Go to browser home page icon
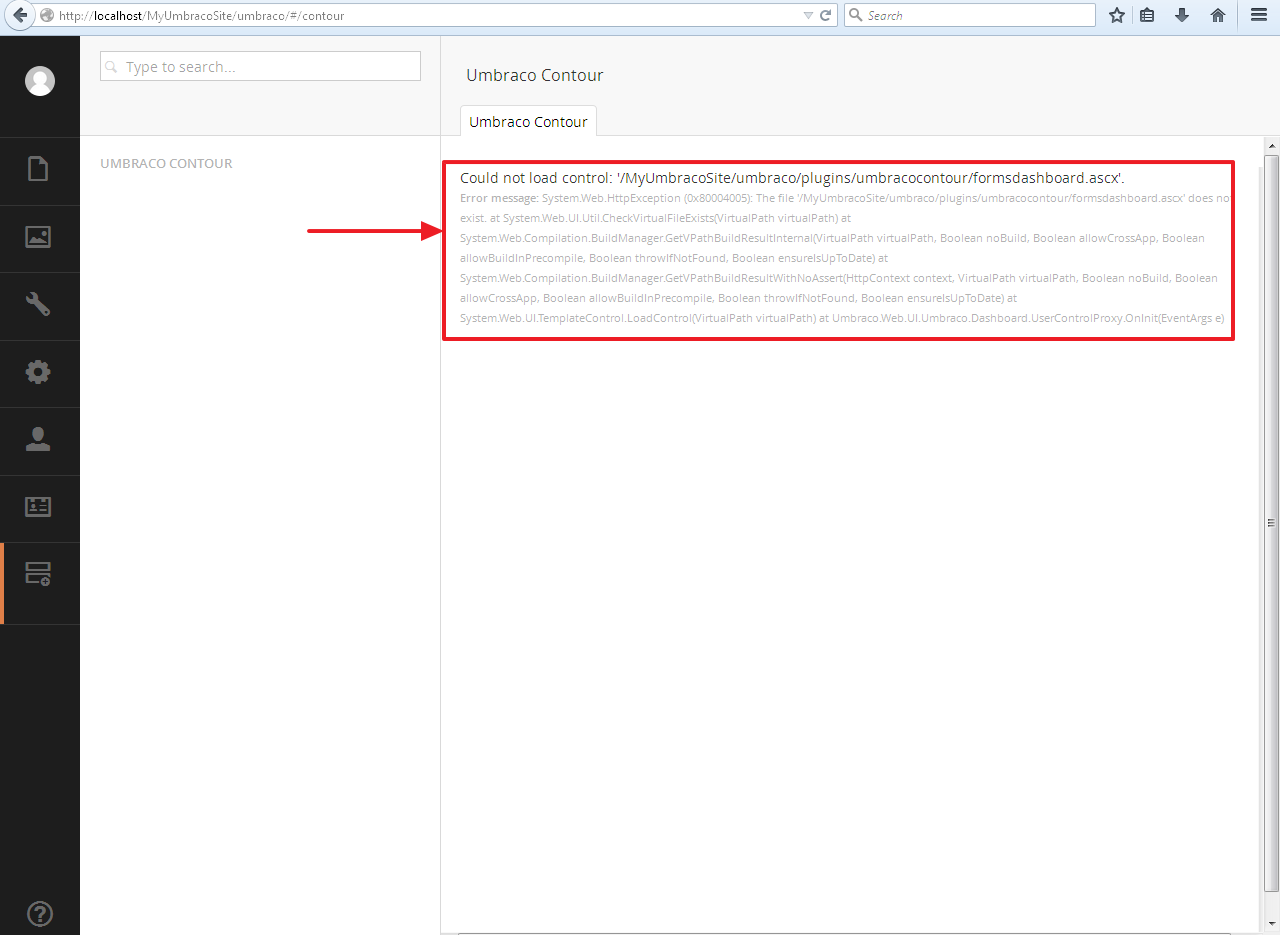1280x935 pixels. (x=1218, y=15)
